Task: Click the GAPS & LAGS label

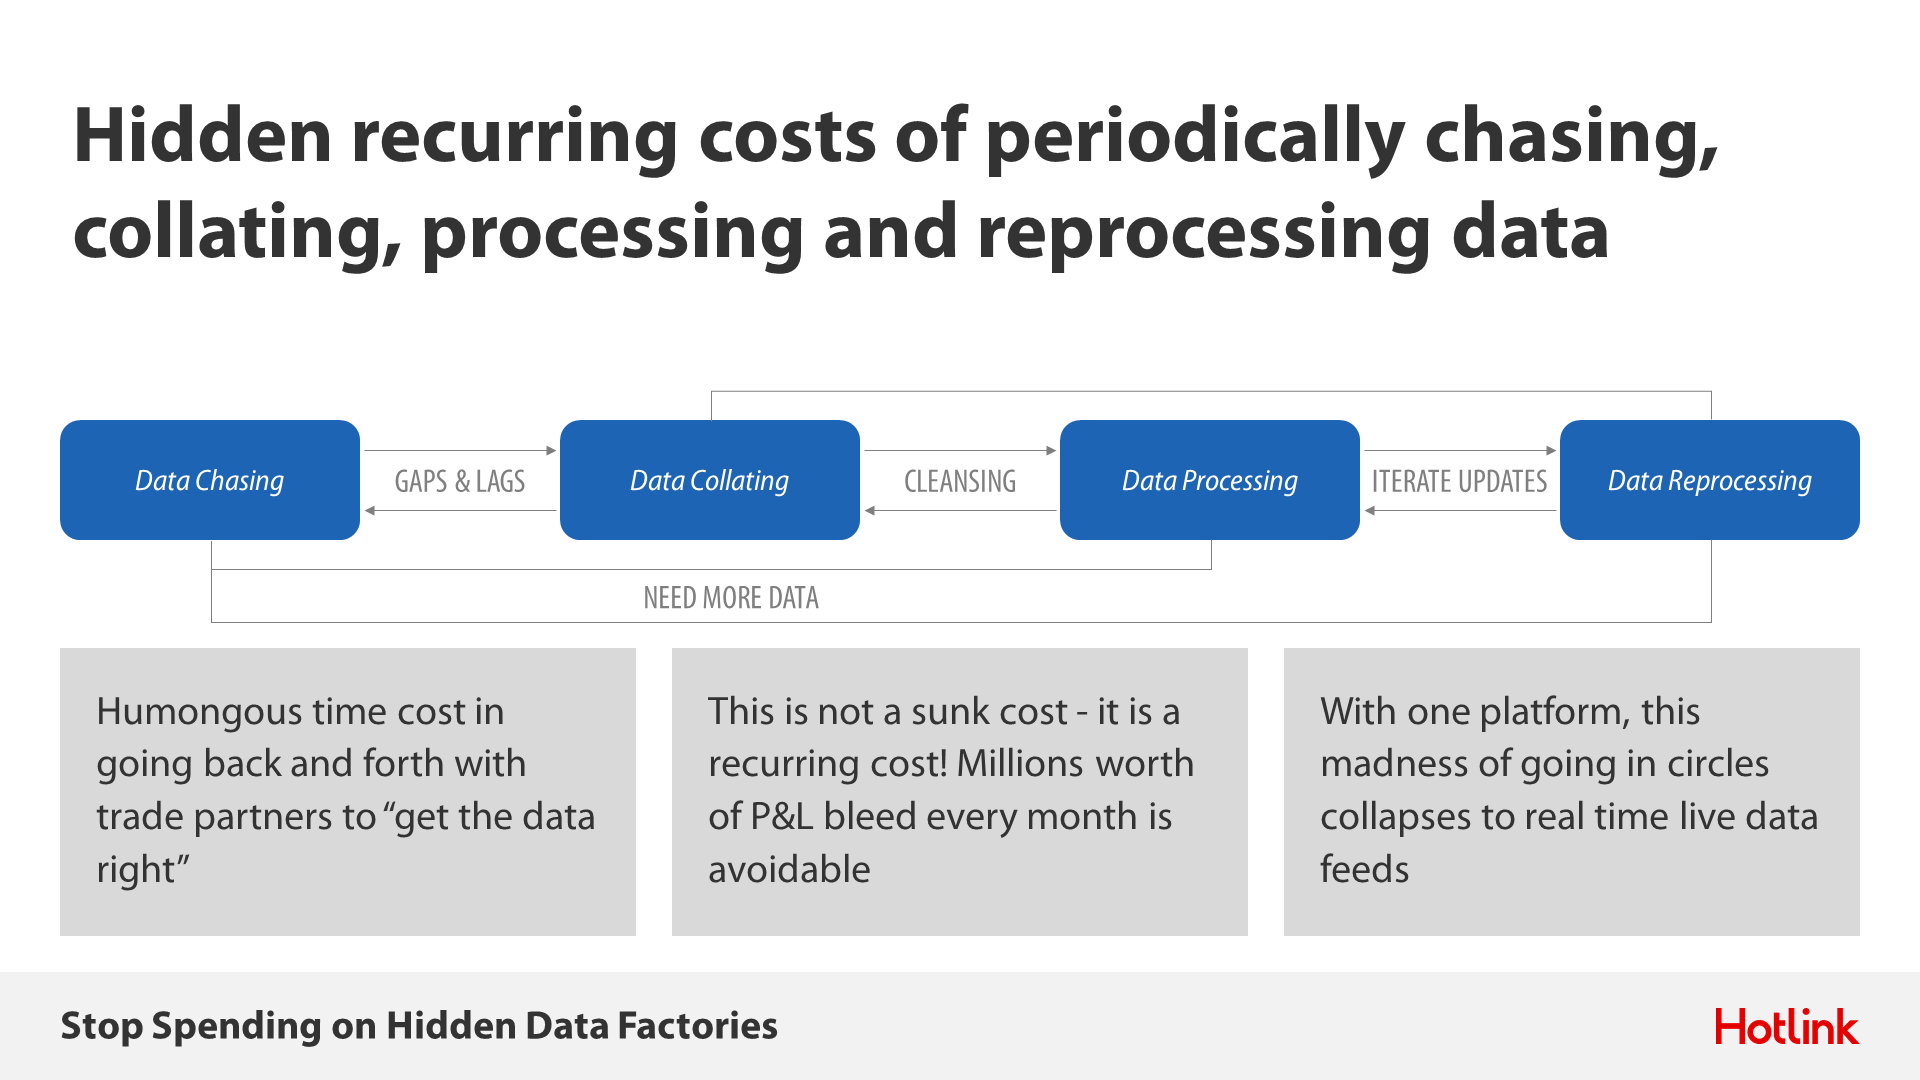Action: [x=460, y=481]
